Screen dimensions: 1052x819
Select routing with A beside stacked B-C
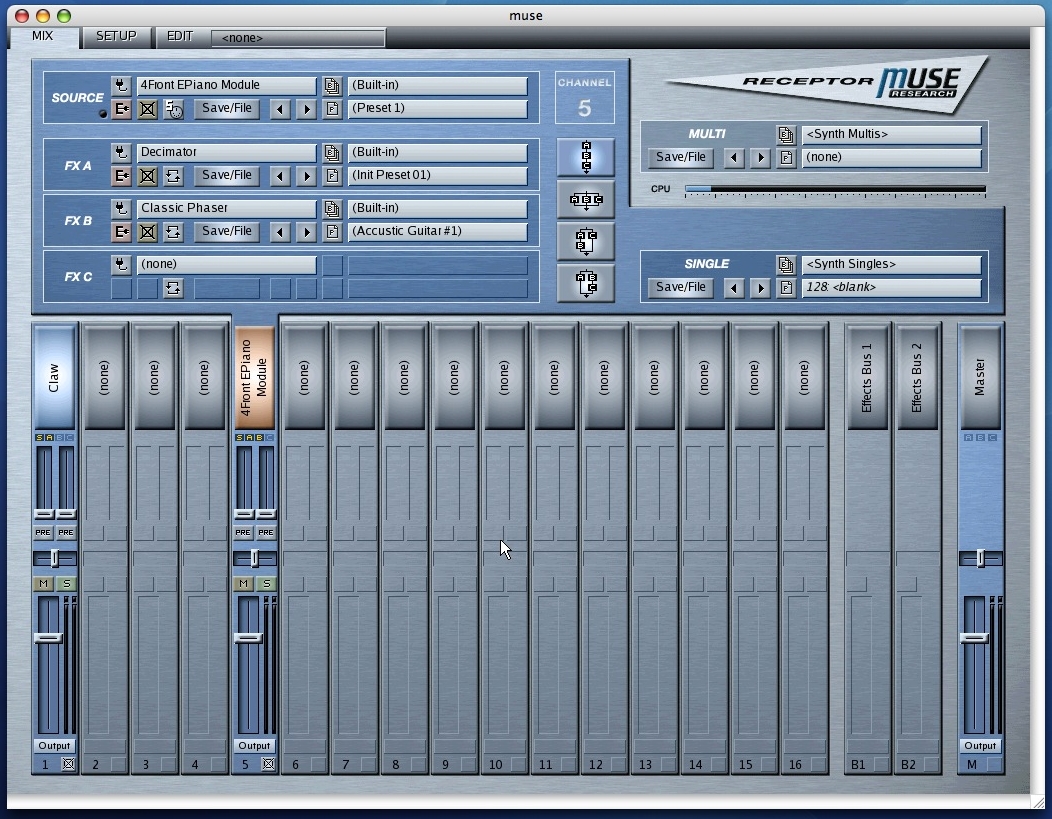586,282
